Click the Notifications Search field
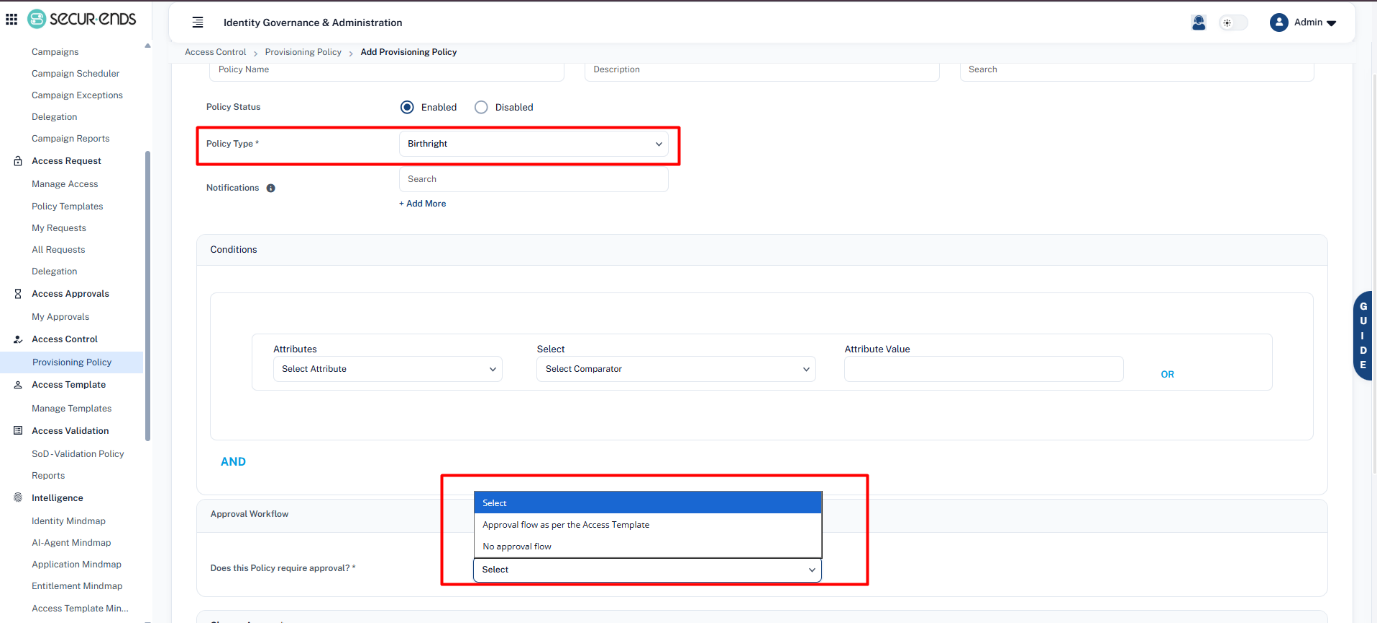The image size is (1378, 624). pyautogui.click(x=534, y=179)
